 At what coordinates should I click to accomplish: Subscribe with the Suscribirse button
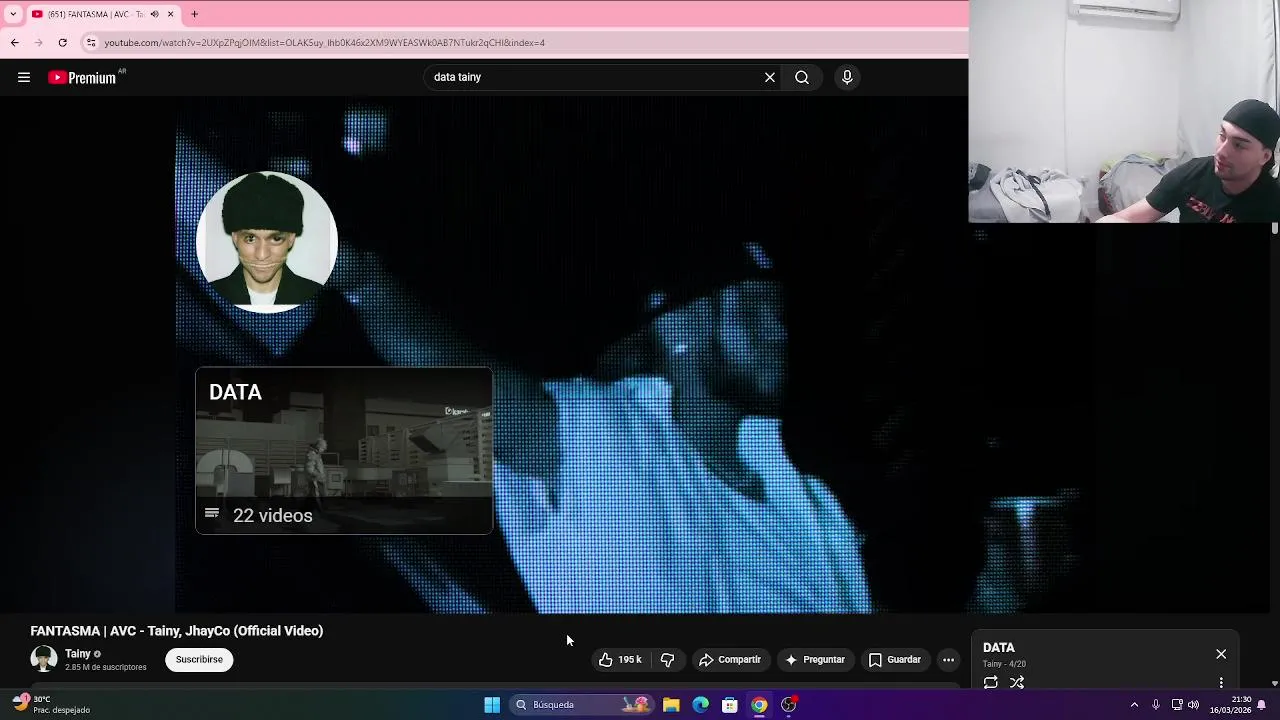tap(199, 660)
